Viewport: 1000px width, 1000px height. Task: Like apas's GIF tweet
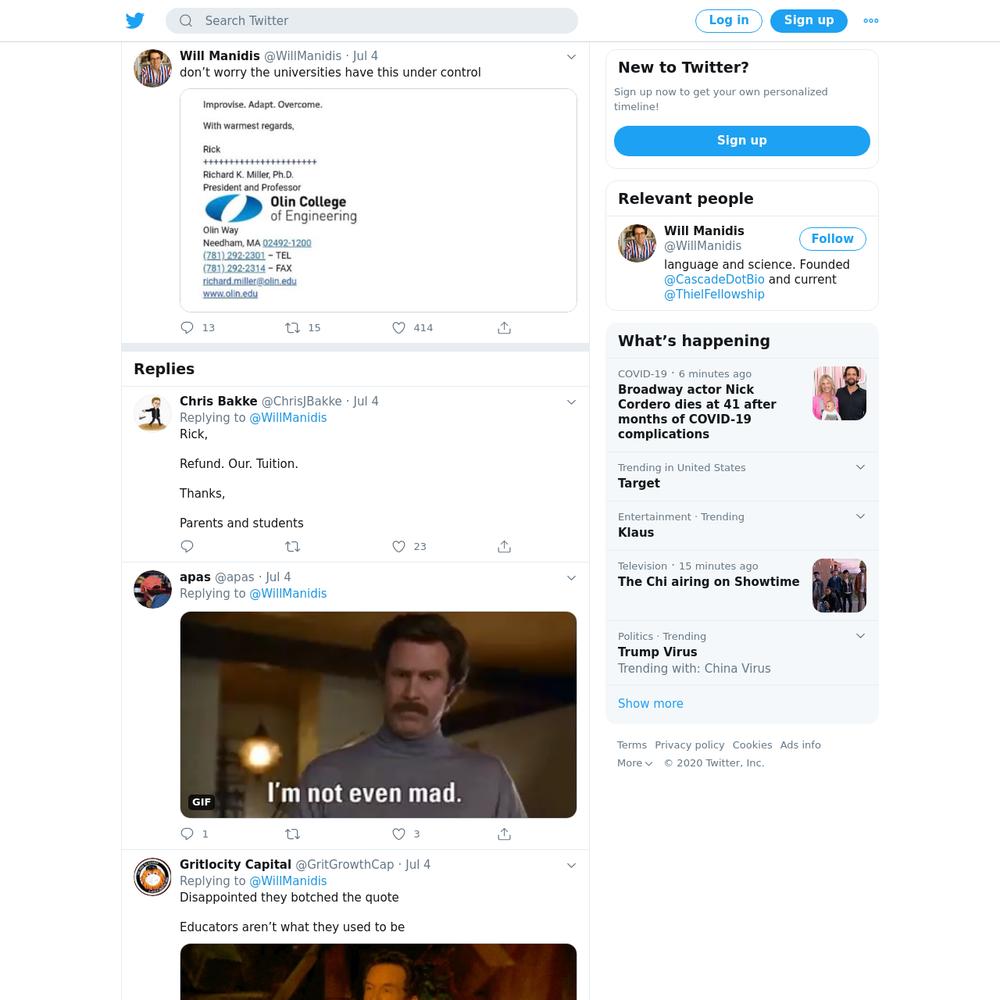[399, 834]
